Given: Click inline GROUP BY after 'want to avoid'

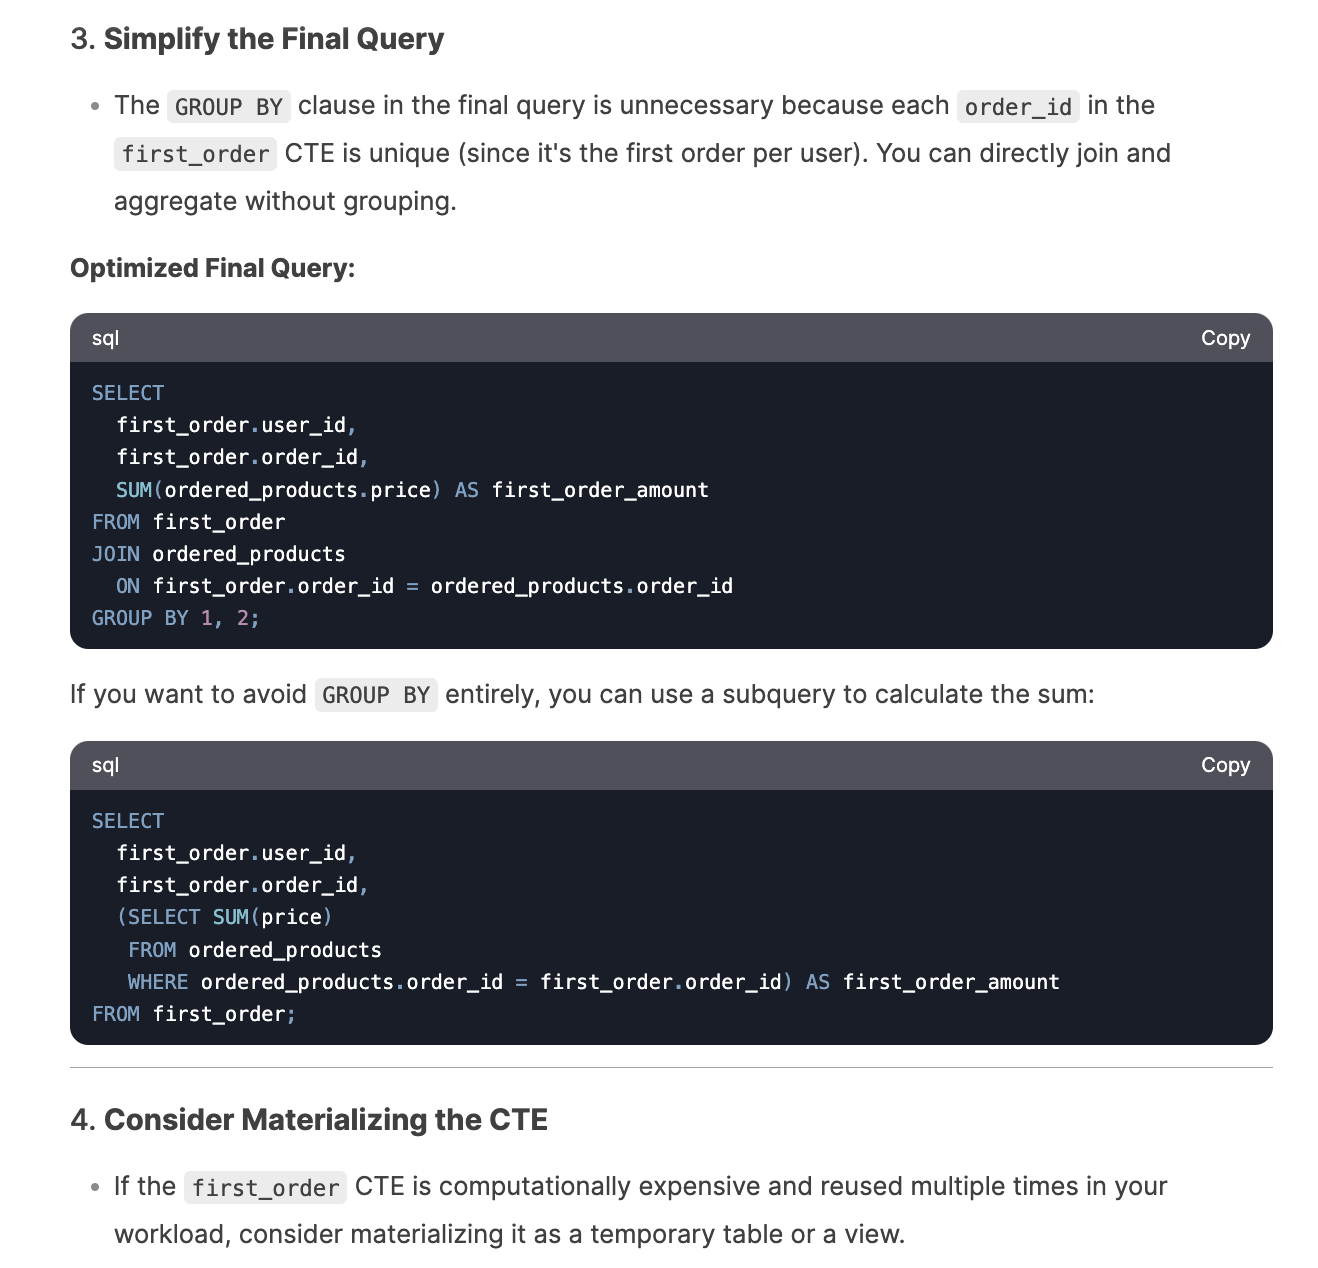Looking at the screenshot, I should (x=375, y=695).
